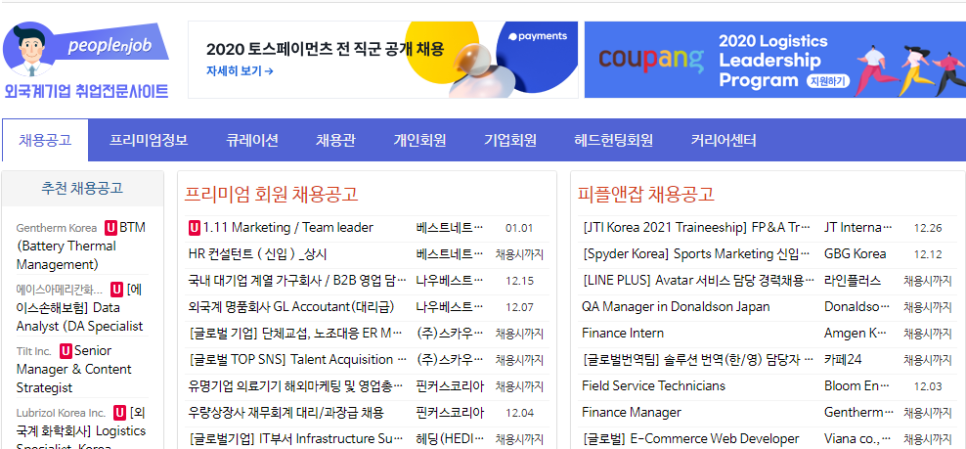Open recommended BTM (Battery Thermal Management) job
The height and width of the screenshot is (449, 966).
(81, 246)
